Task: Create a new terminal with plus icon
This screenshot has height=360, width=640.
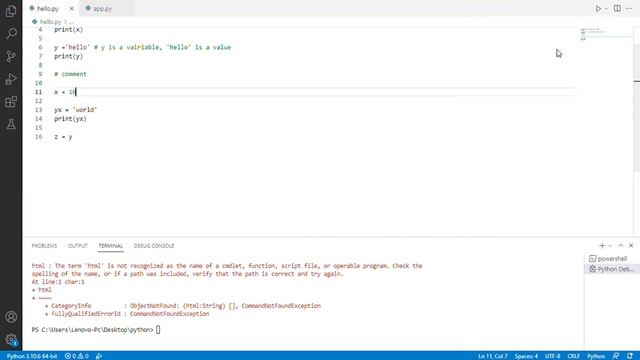Action: click(x=602, y=246)
